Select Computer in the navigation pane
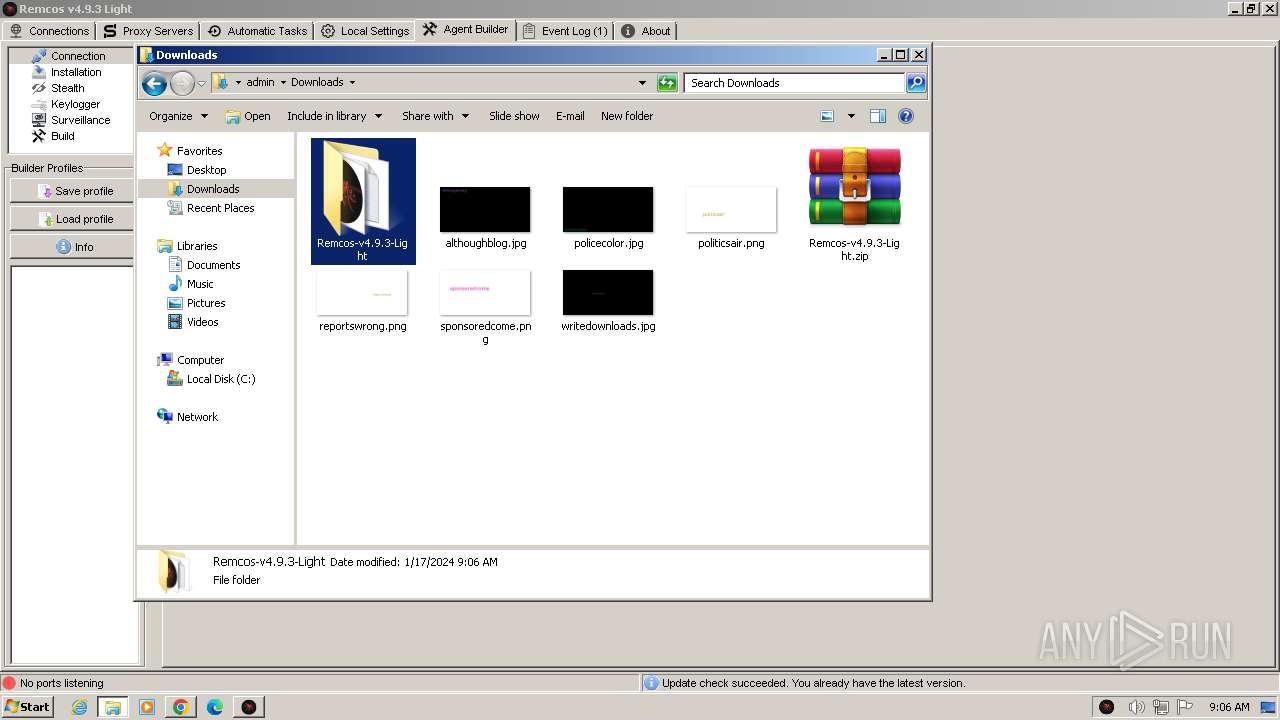The height and width of the screenshot is (720, 1280). [x=200, y=360]
